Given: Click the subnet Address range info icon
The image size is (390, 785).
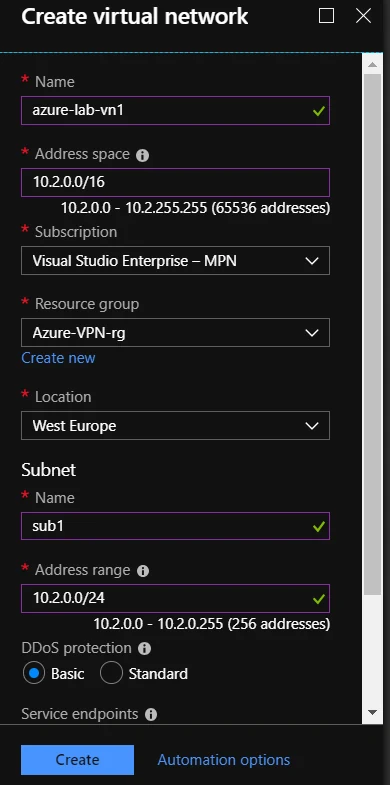Looking at the screenshot, I should pos(143,571).
